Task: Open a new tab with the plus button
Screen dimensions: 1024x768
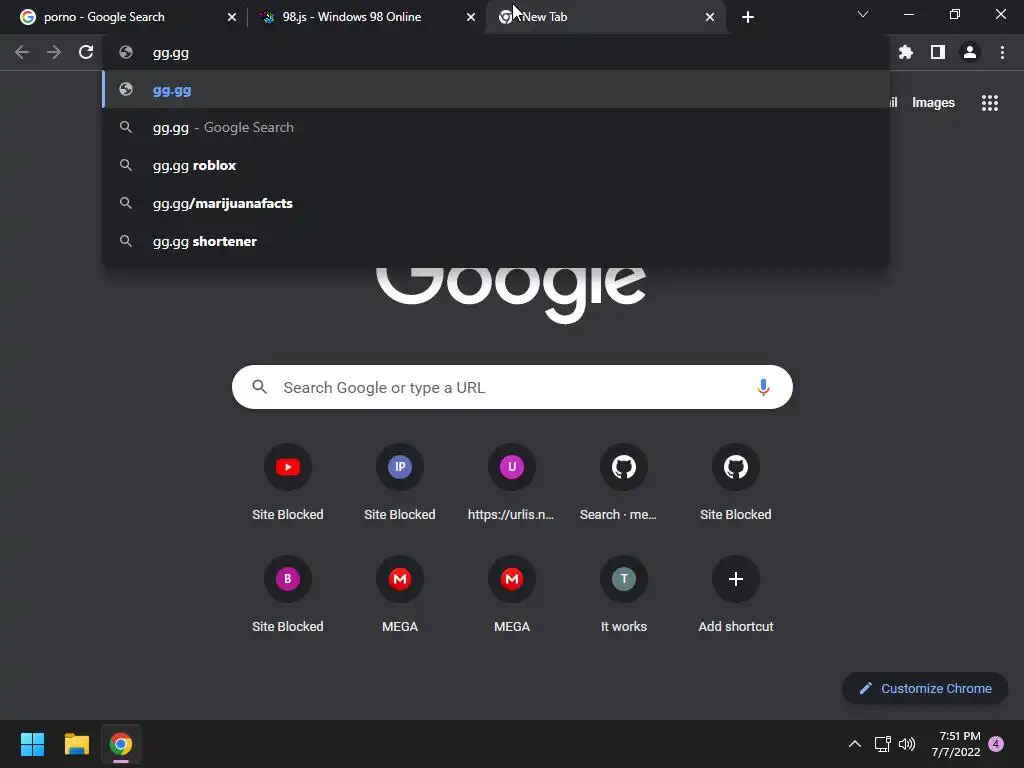Action: point(748,17)
